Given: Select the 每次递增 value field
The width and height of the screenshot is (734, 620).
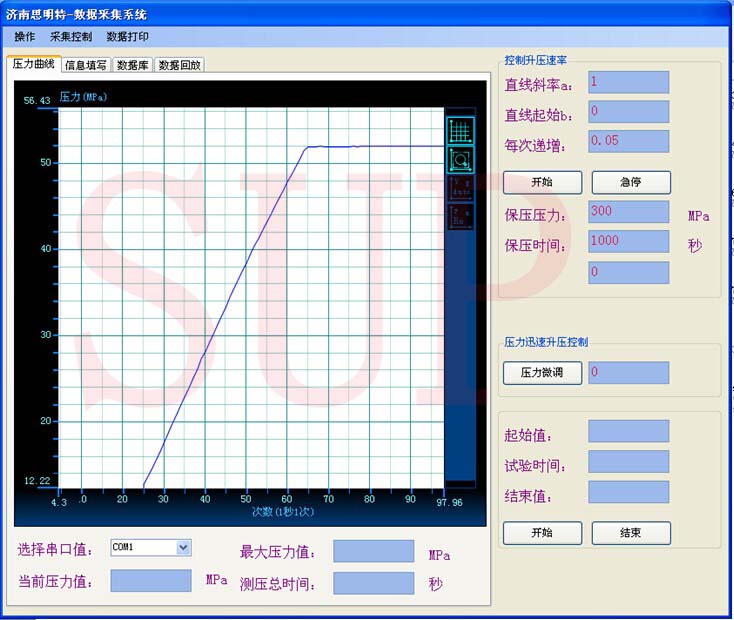Looking at the screenshot, I should pyautogui.click(x=628, y=141).
